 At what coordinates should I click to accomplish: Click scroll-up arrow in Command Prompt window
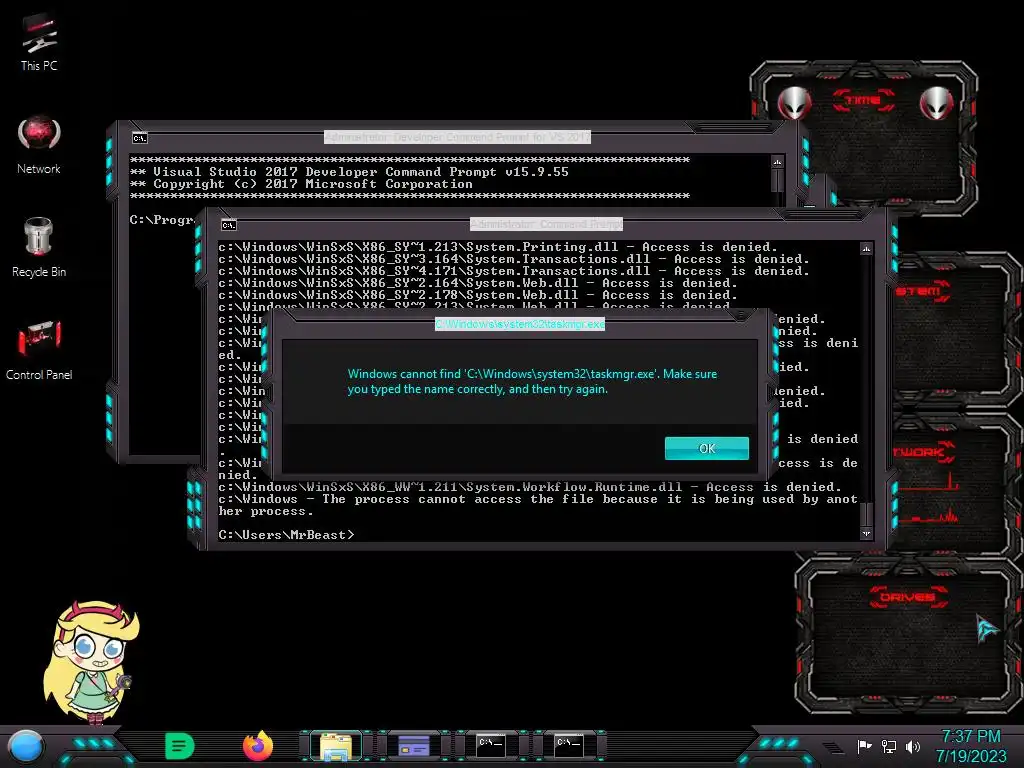click(x=866, y=249)
